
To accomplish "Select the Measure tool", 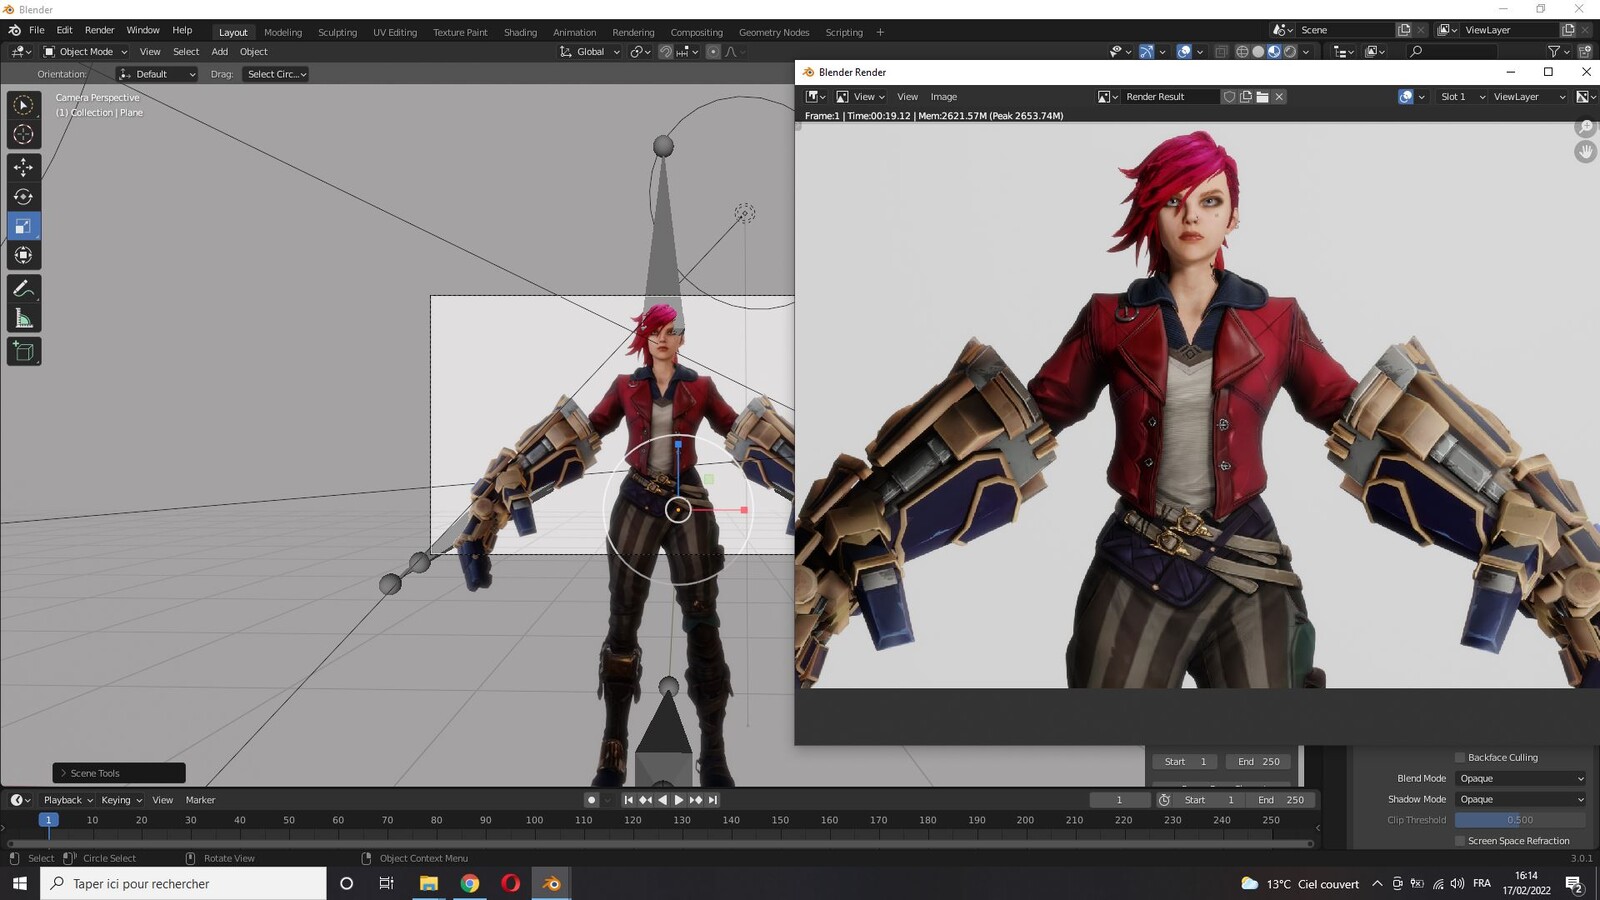I will tap(24, 319).
